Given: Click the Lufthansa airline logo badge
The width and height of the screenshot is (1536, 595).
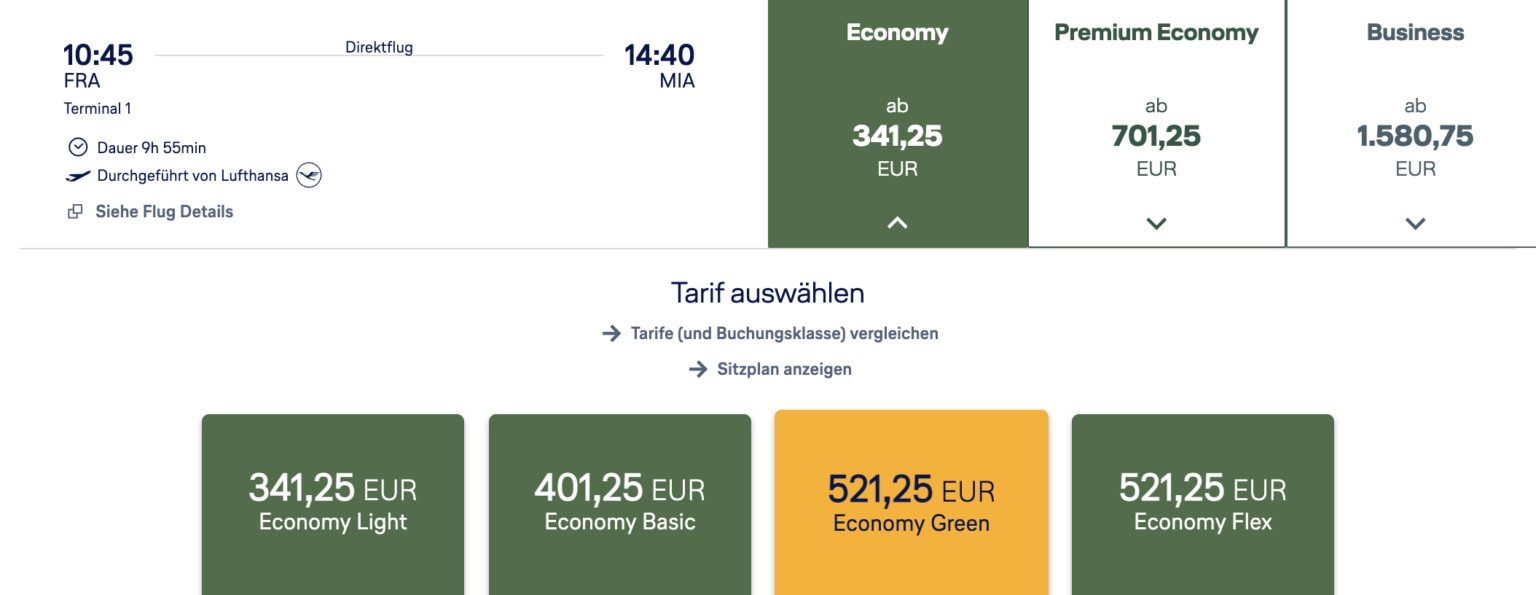Looking at the screenshot, I should [308, 175].
